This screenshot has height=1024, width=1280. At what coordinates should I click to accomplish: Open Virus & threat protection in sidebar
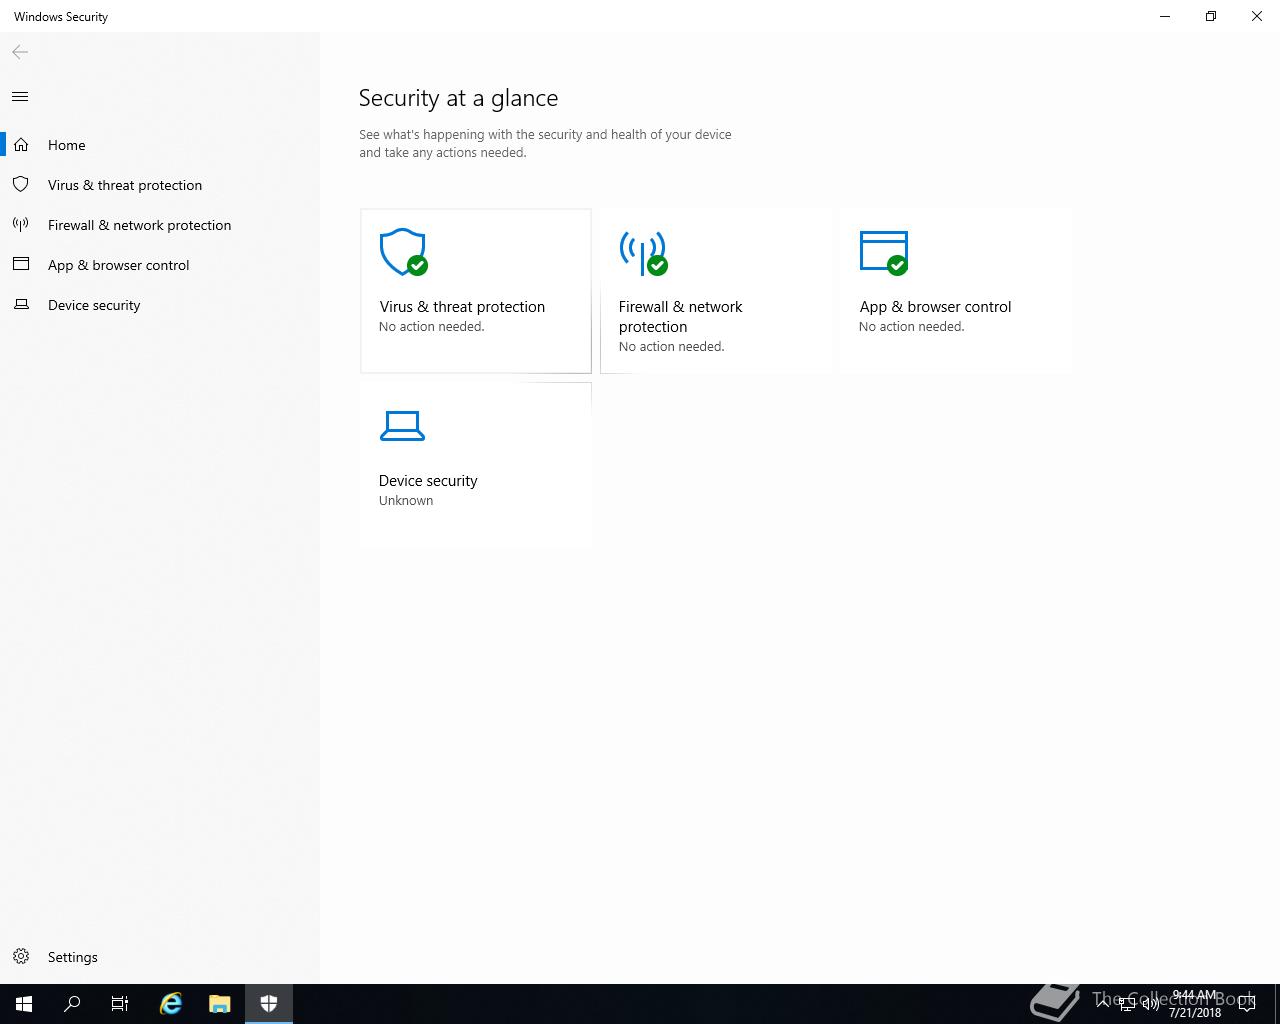[x=160, y=185]
